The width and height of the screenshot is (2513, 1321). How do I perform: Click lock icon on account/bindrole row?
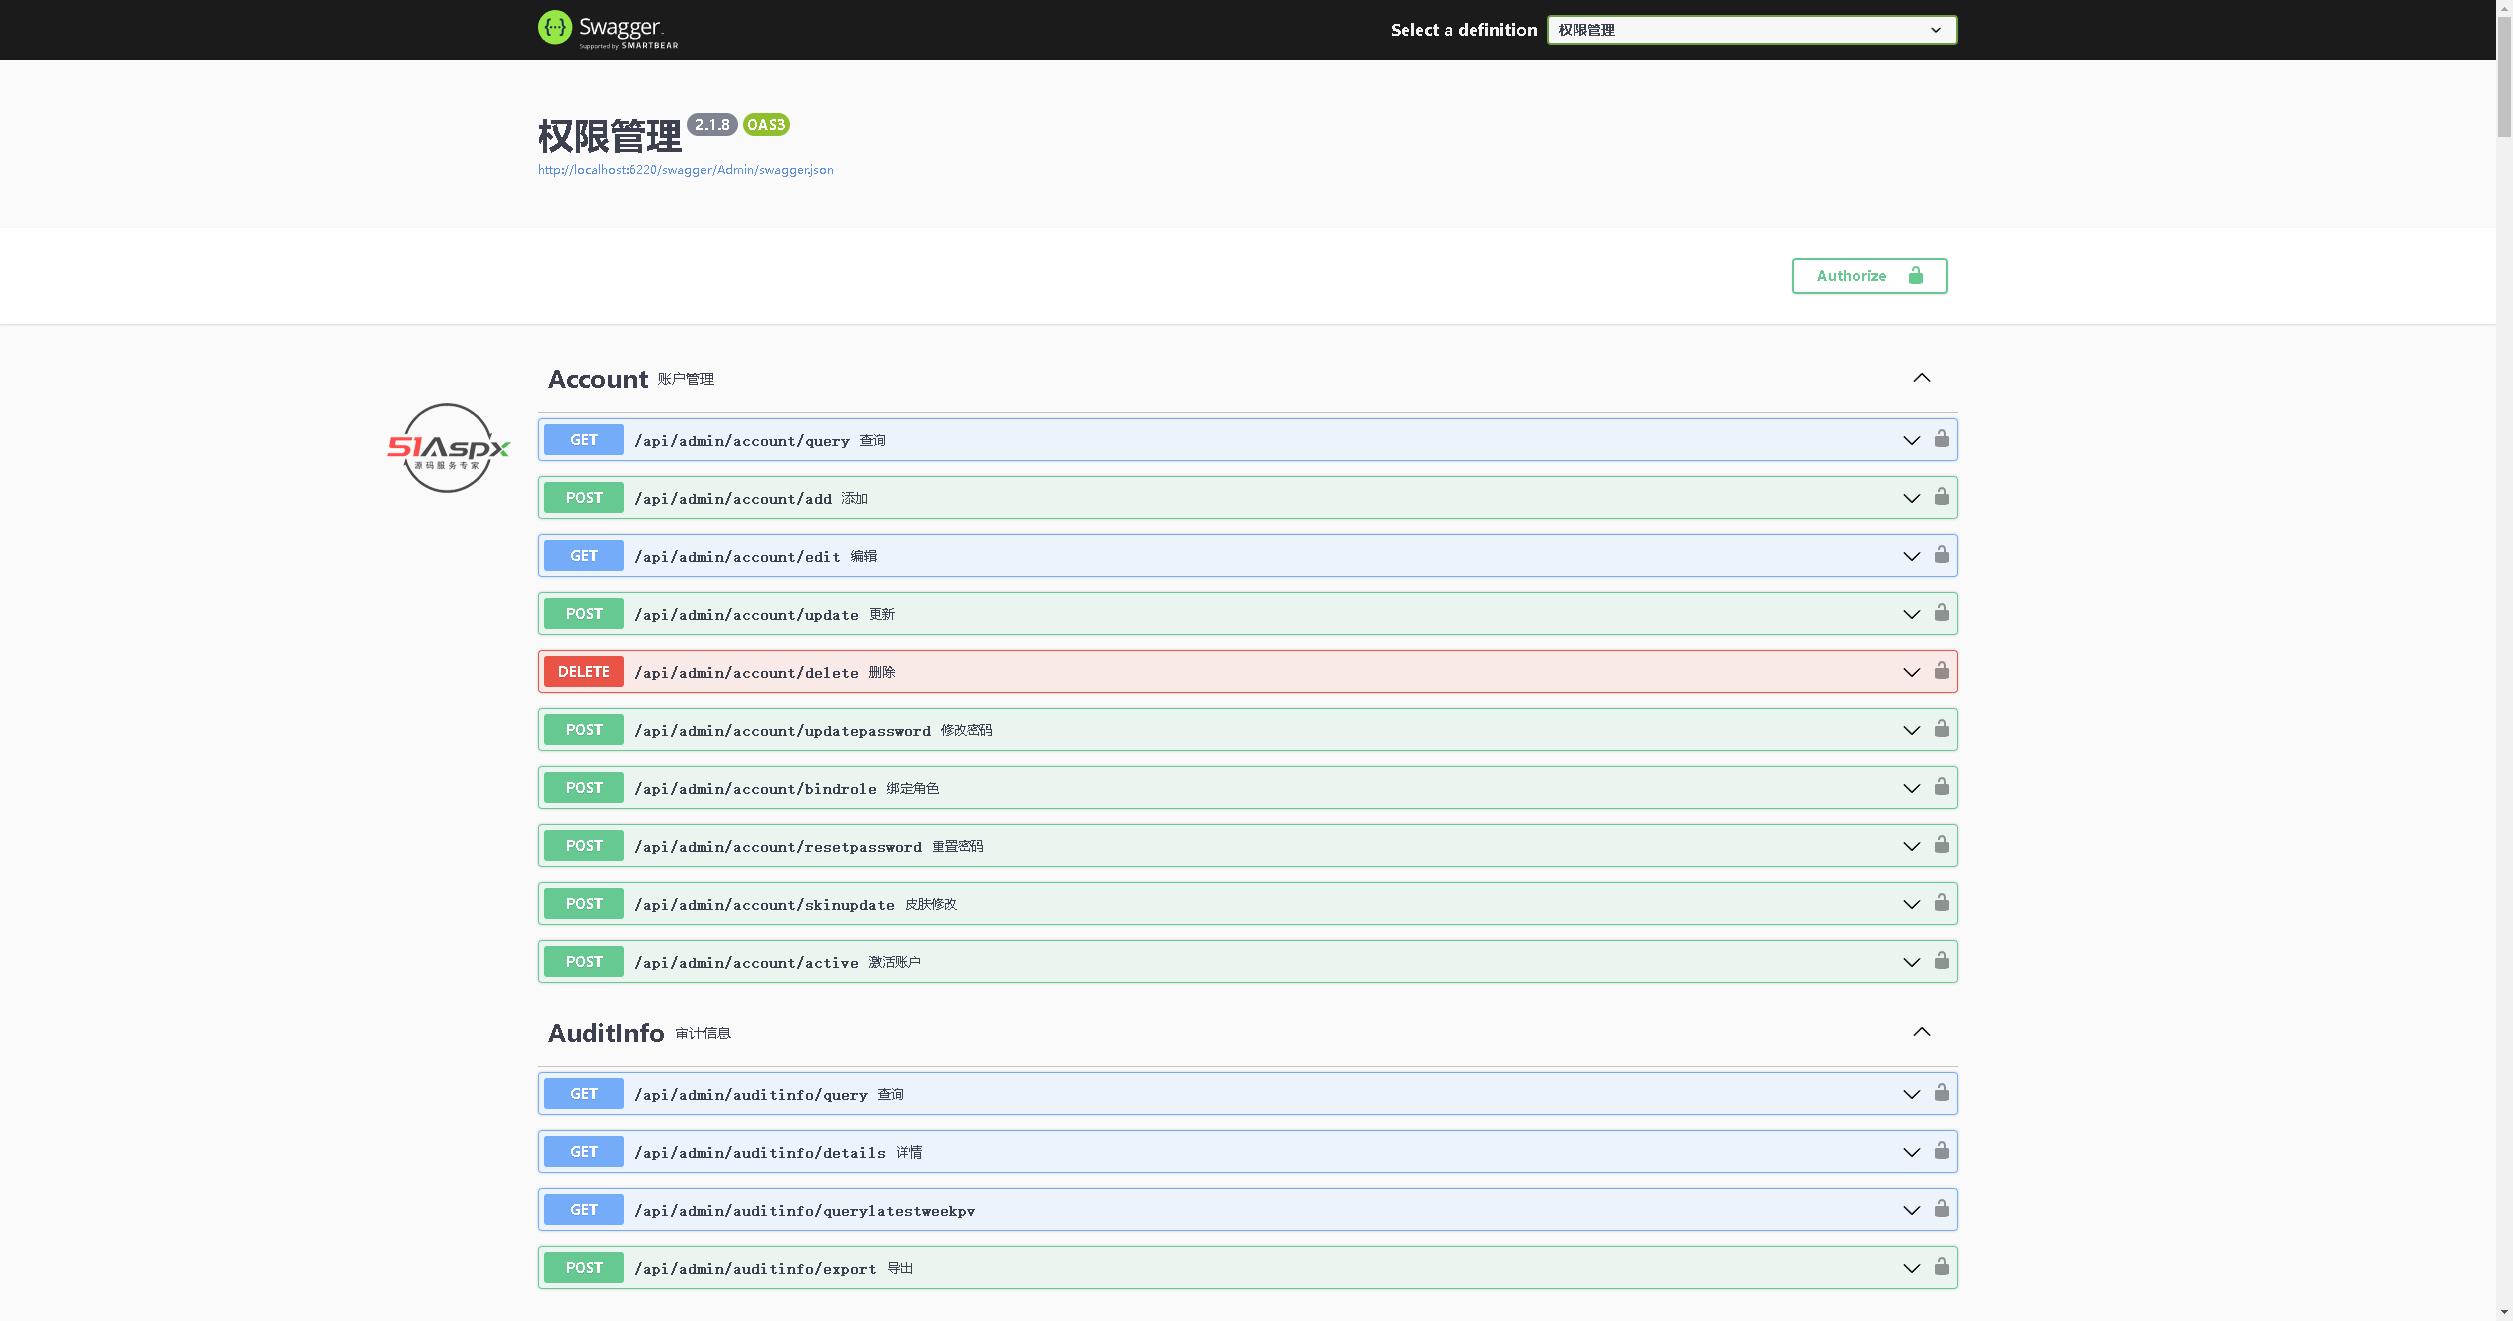click(1941, 787)
